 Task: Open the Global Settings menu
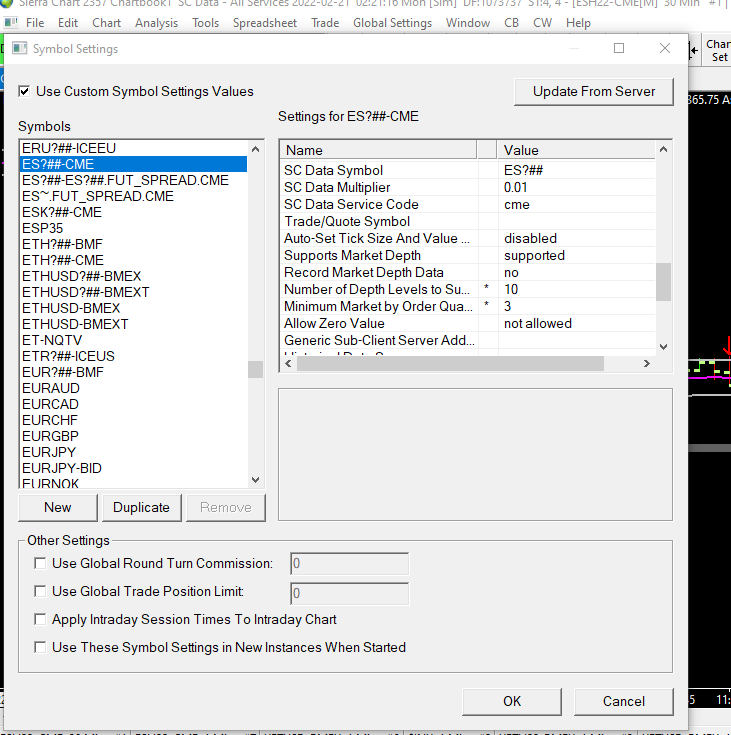click(x=392, y=22)
